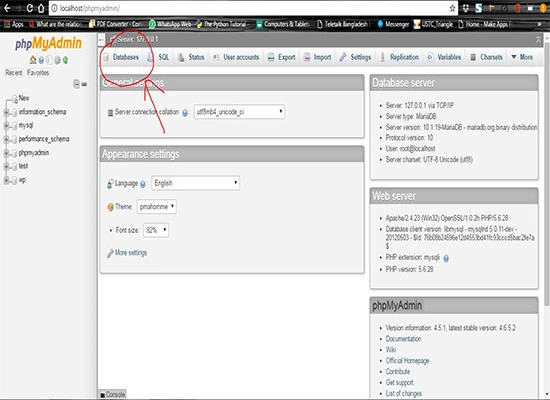Expand the phpmyadmin database node
The height and width of the screenshot is (400, 550).
click(6, 153)
